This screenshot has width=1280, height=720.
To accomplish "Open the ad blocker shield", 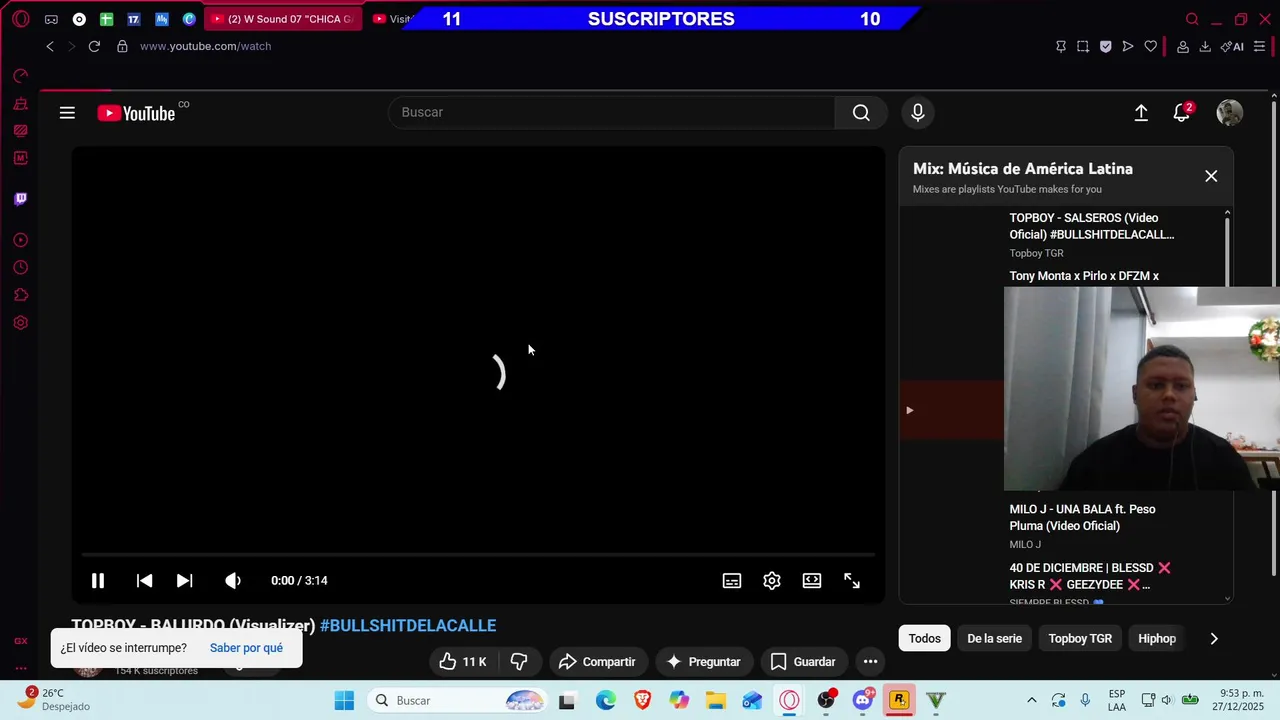I will [x=1105, y=46].
